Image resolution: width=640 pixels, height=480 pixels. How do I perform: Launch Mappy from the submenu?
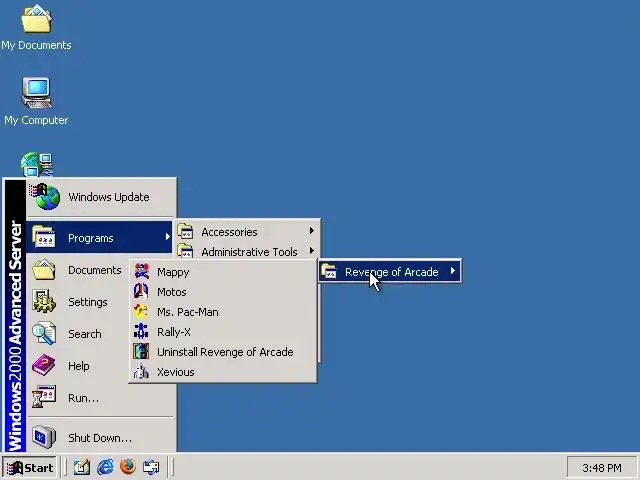pyautogui.click(x=223, y=272)
